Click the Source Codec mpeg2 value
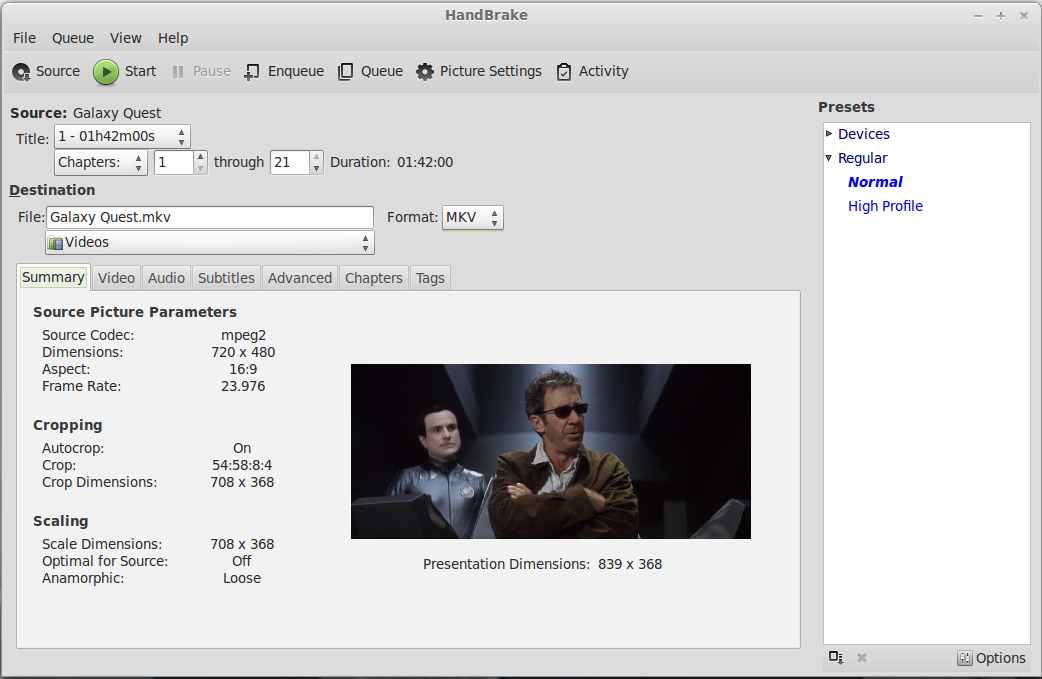The height and width of the screenshot is (679, 1042). 243,335
